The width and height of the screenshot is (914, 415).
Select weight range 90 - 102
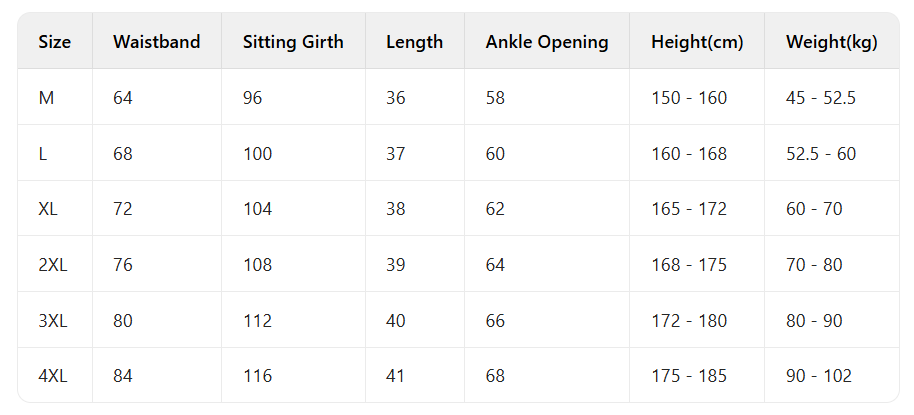819,376
